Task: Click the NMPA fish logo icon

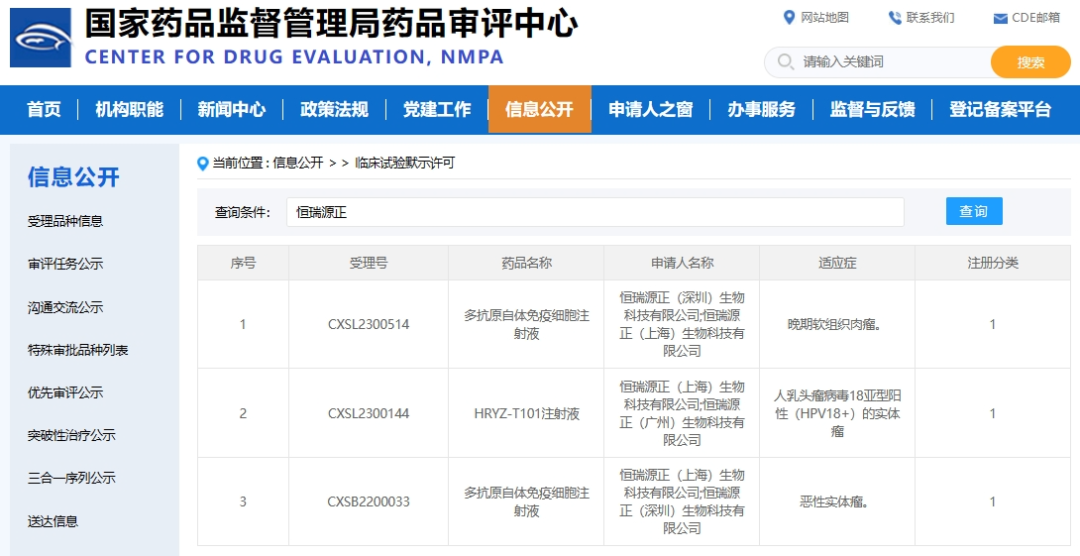Action: click(41, 37)
